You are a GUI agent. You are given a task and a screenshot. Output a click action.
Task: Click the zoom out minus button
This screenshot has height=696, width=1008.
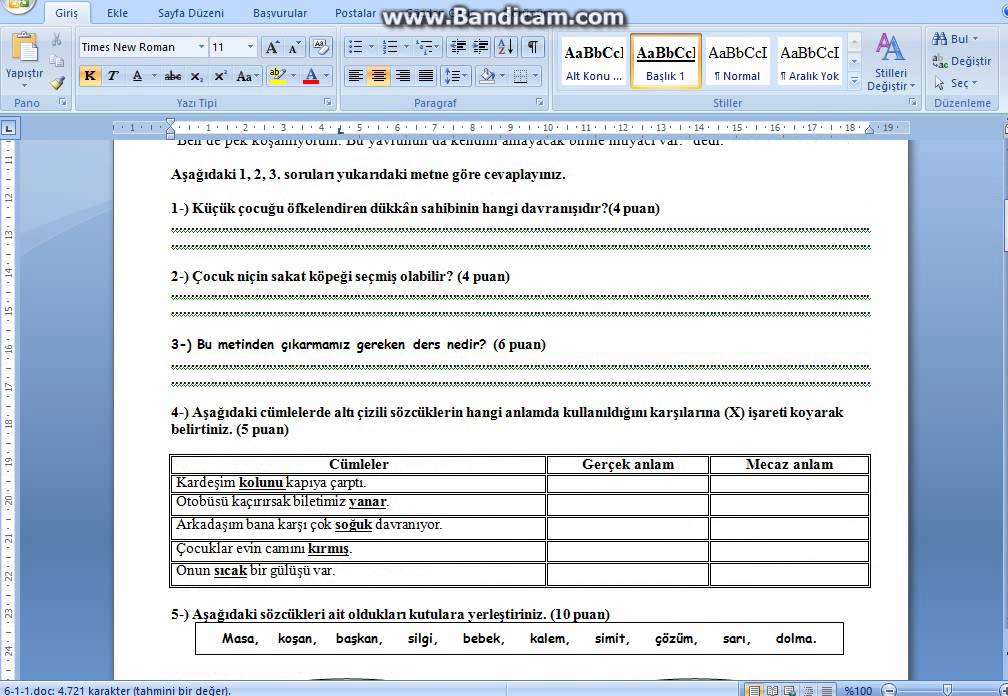(x=888, y=691)
